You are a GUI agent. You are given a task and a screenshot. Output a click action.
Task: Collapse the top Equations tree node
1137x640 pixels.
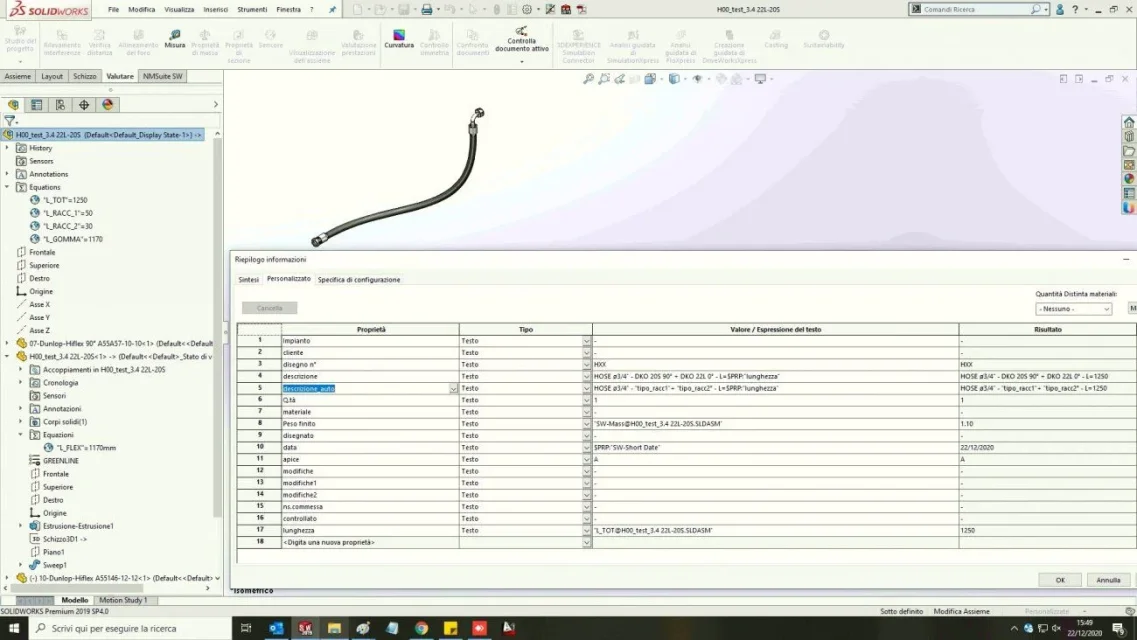pos(7,187)
